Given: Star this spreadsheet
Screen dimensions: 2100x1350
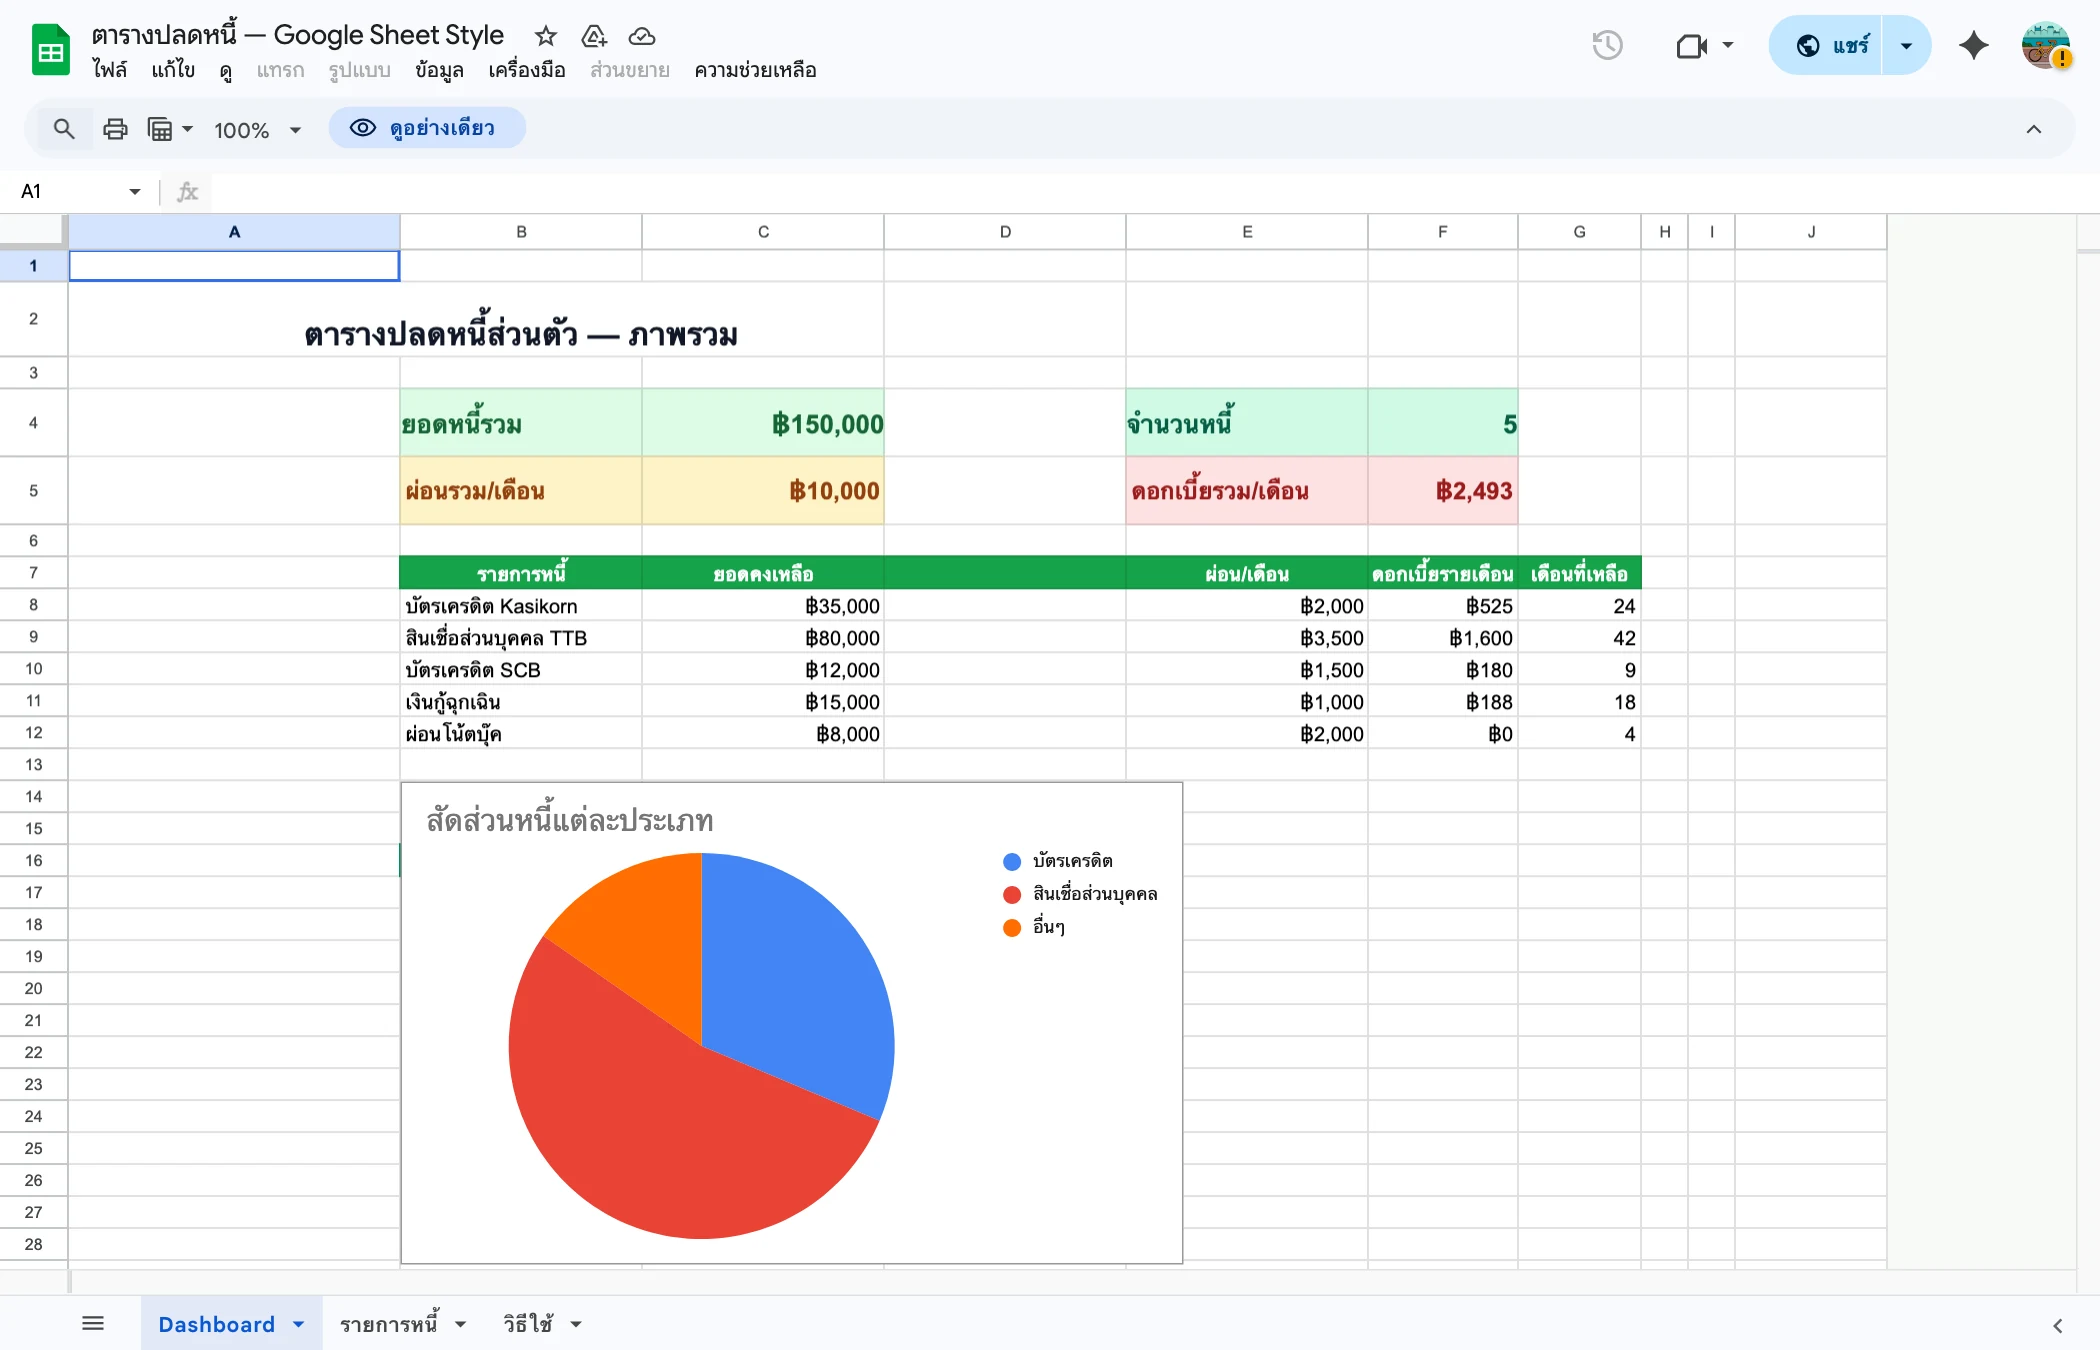Looking at the screenshot, I should click(x=545, y=36).
